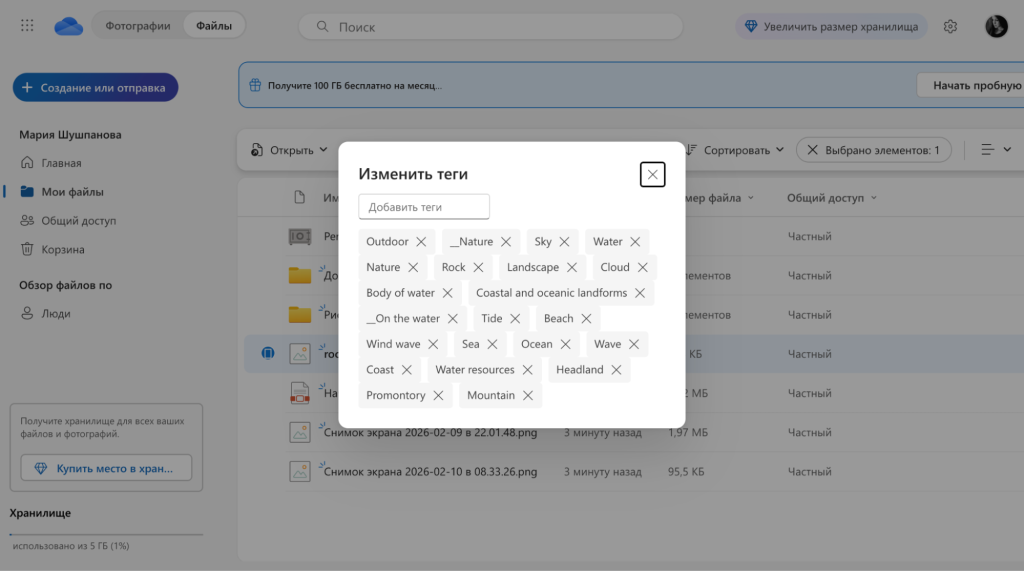Screen dimensions: 1024x571
Task: Close the Изменить теги dialog
Action: click(652, 175)
